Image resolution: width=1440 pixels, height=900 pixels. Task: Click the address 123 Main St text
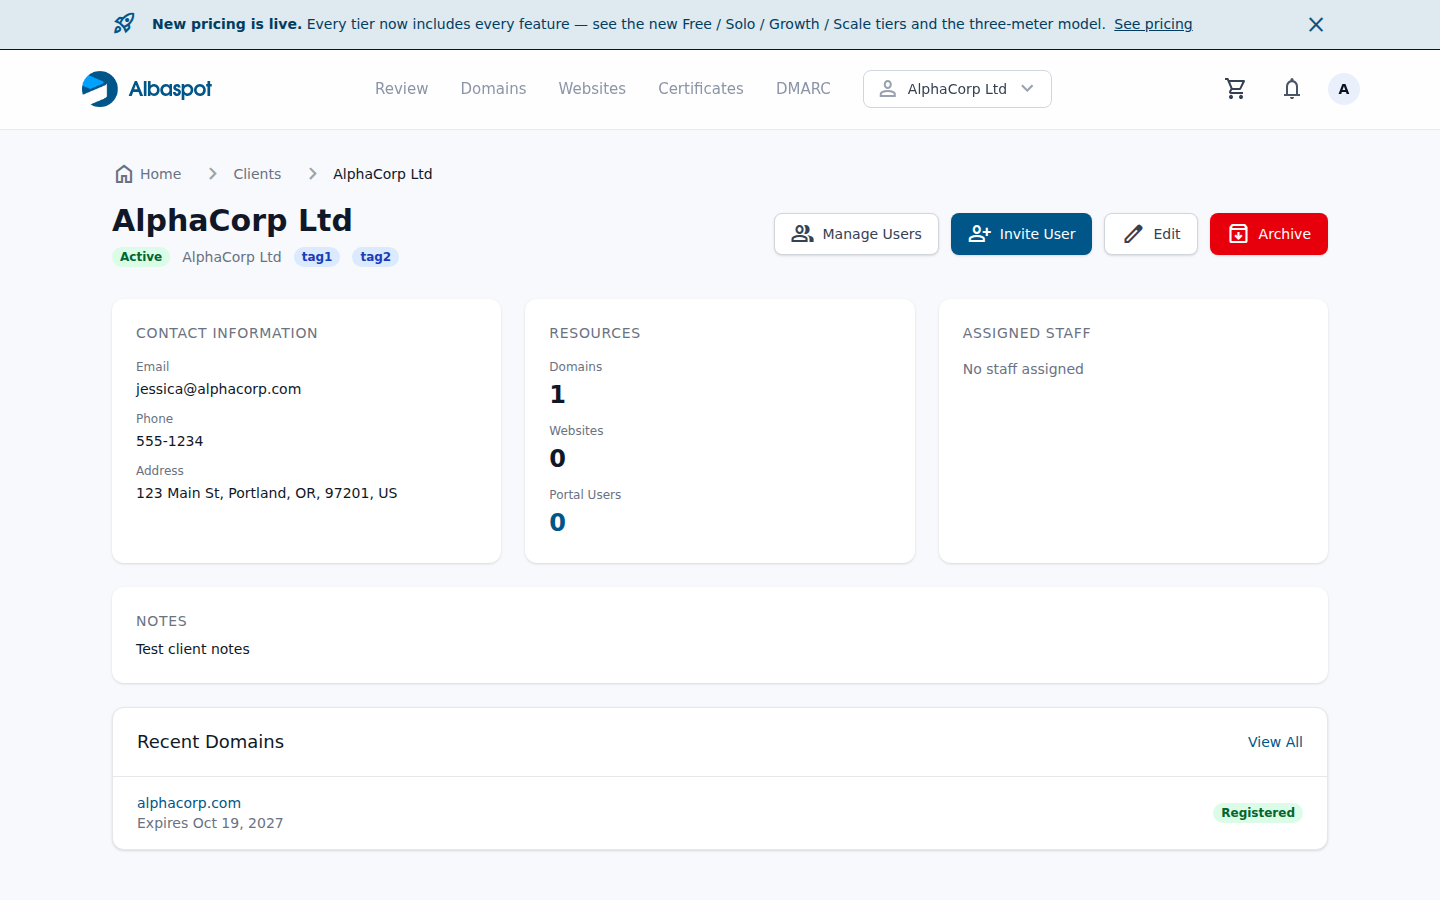point(267,493)
